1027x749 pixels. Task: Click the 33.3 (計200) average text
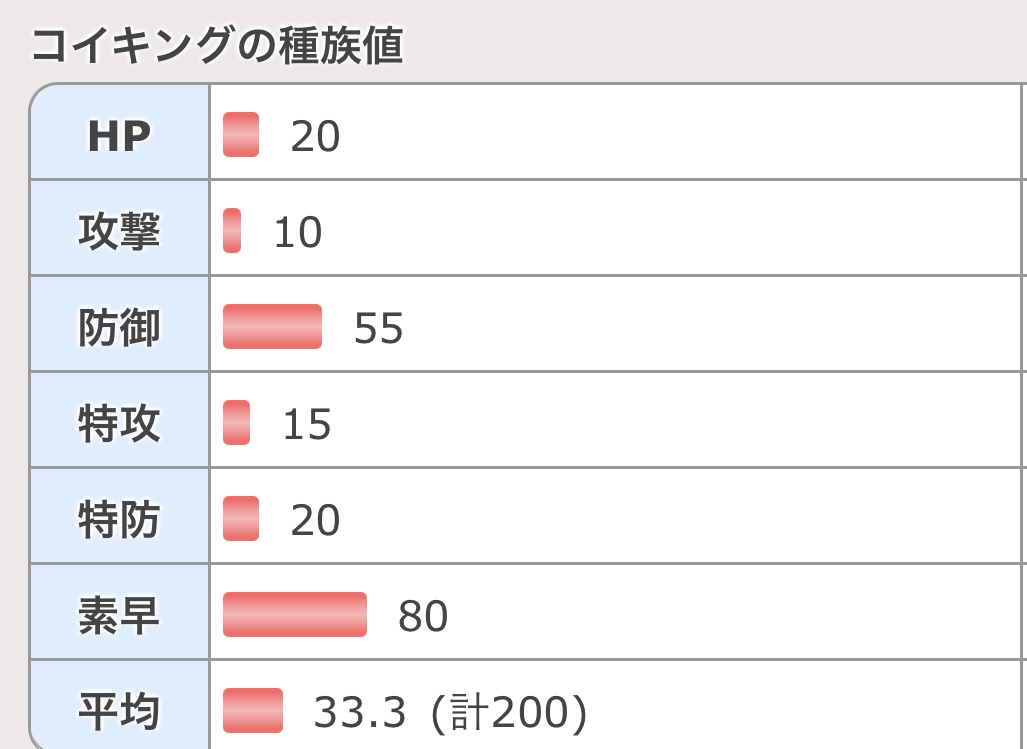[x=450, y=712]
